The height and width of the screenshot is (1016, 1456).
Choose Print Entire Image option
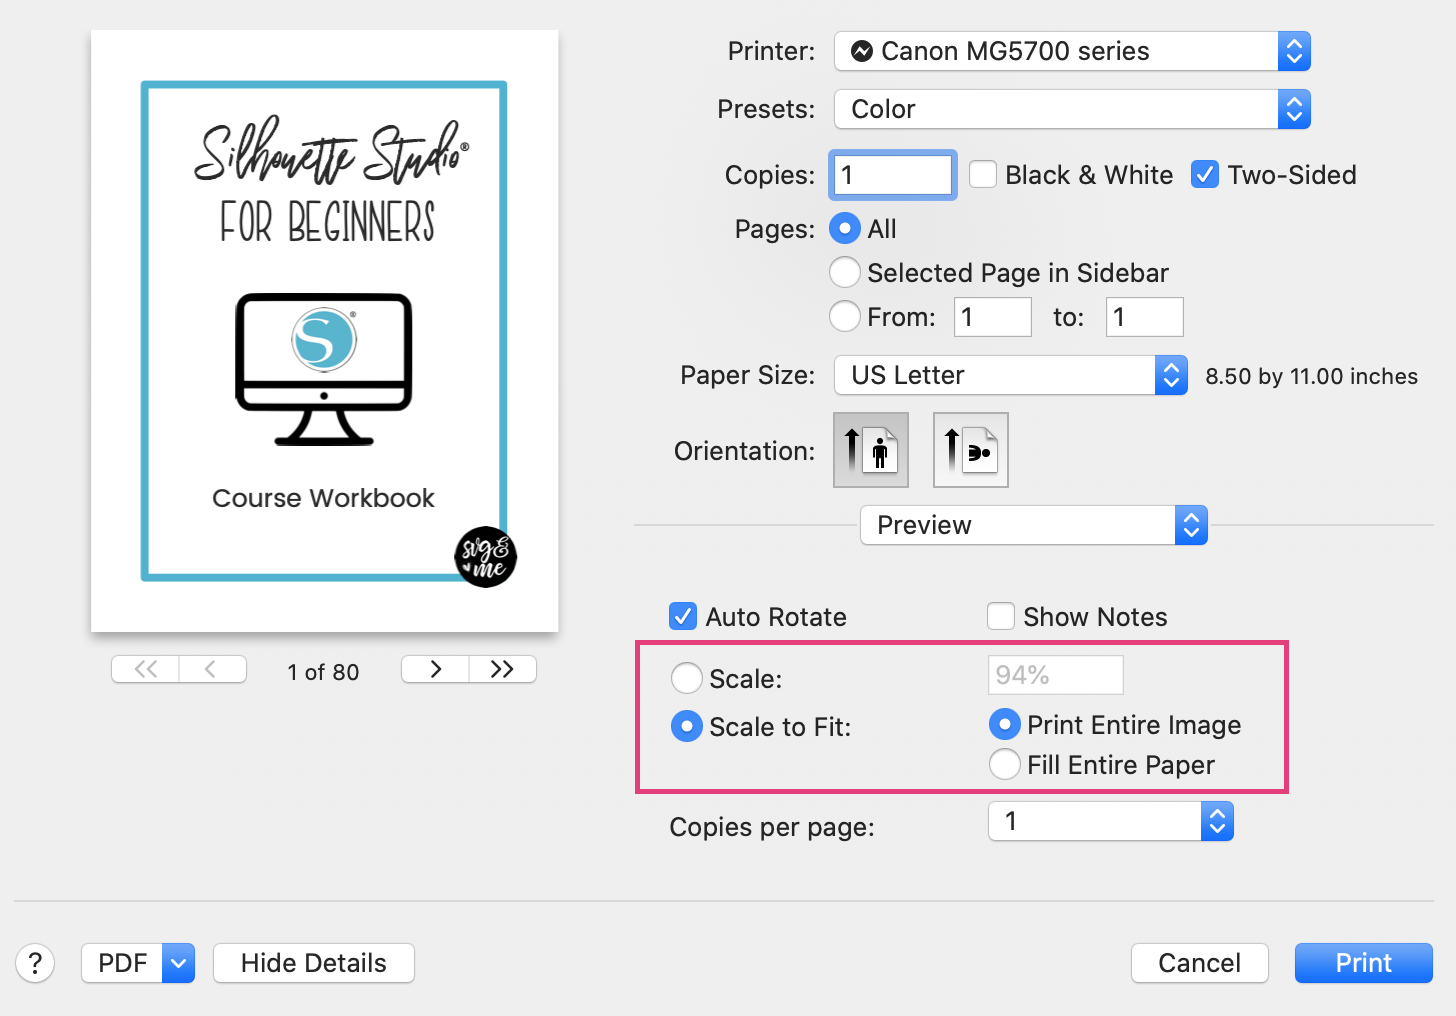(x=1005, y=724)
